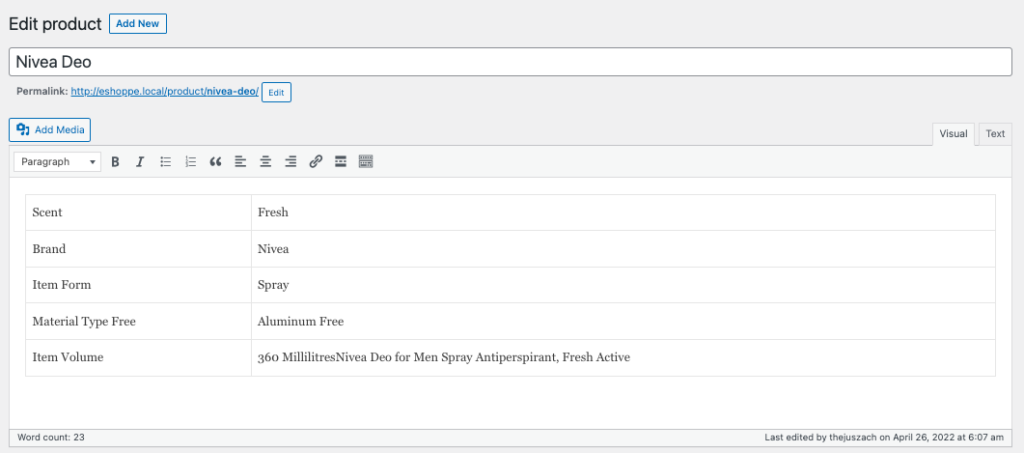Viewport: 1024px width, 453px height.
Task: Click the Aluminum Free table cell
Action: pyautogui.click(x=301, y=322)
